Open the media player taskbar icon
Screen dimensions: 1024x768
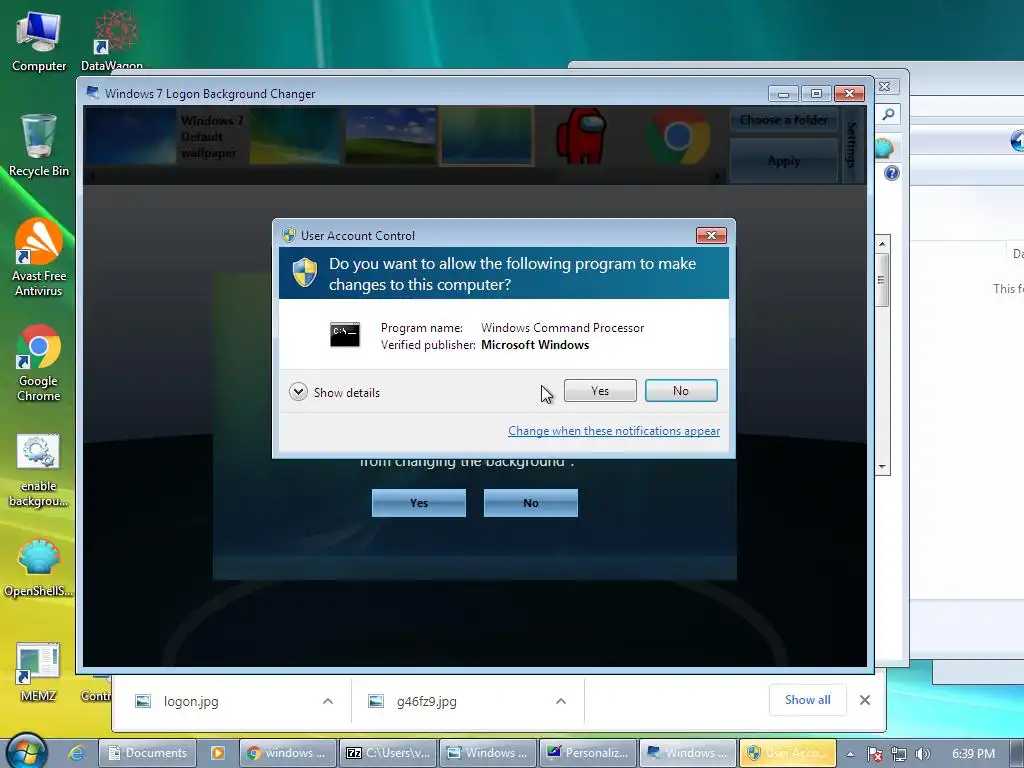217,753
